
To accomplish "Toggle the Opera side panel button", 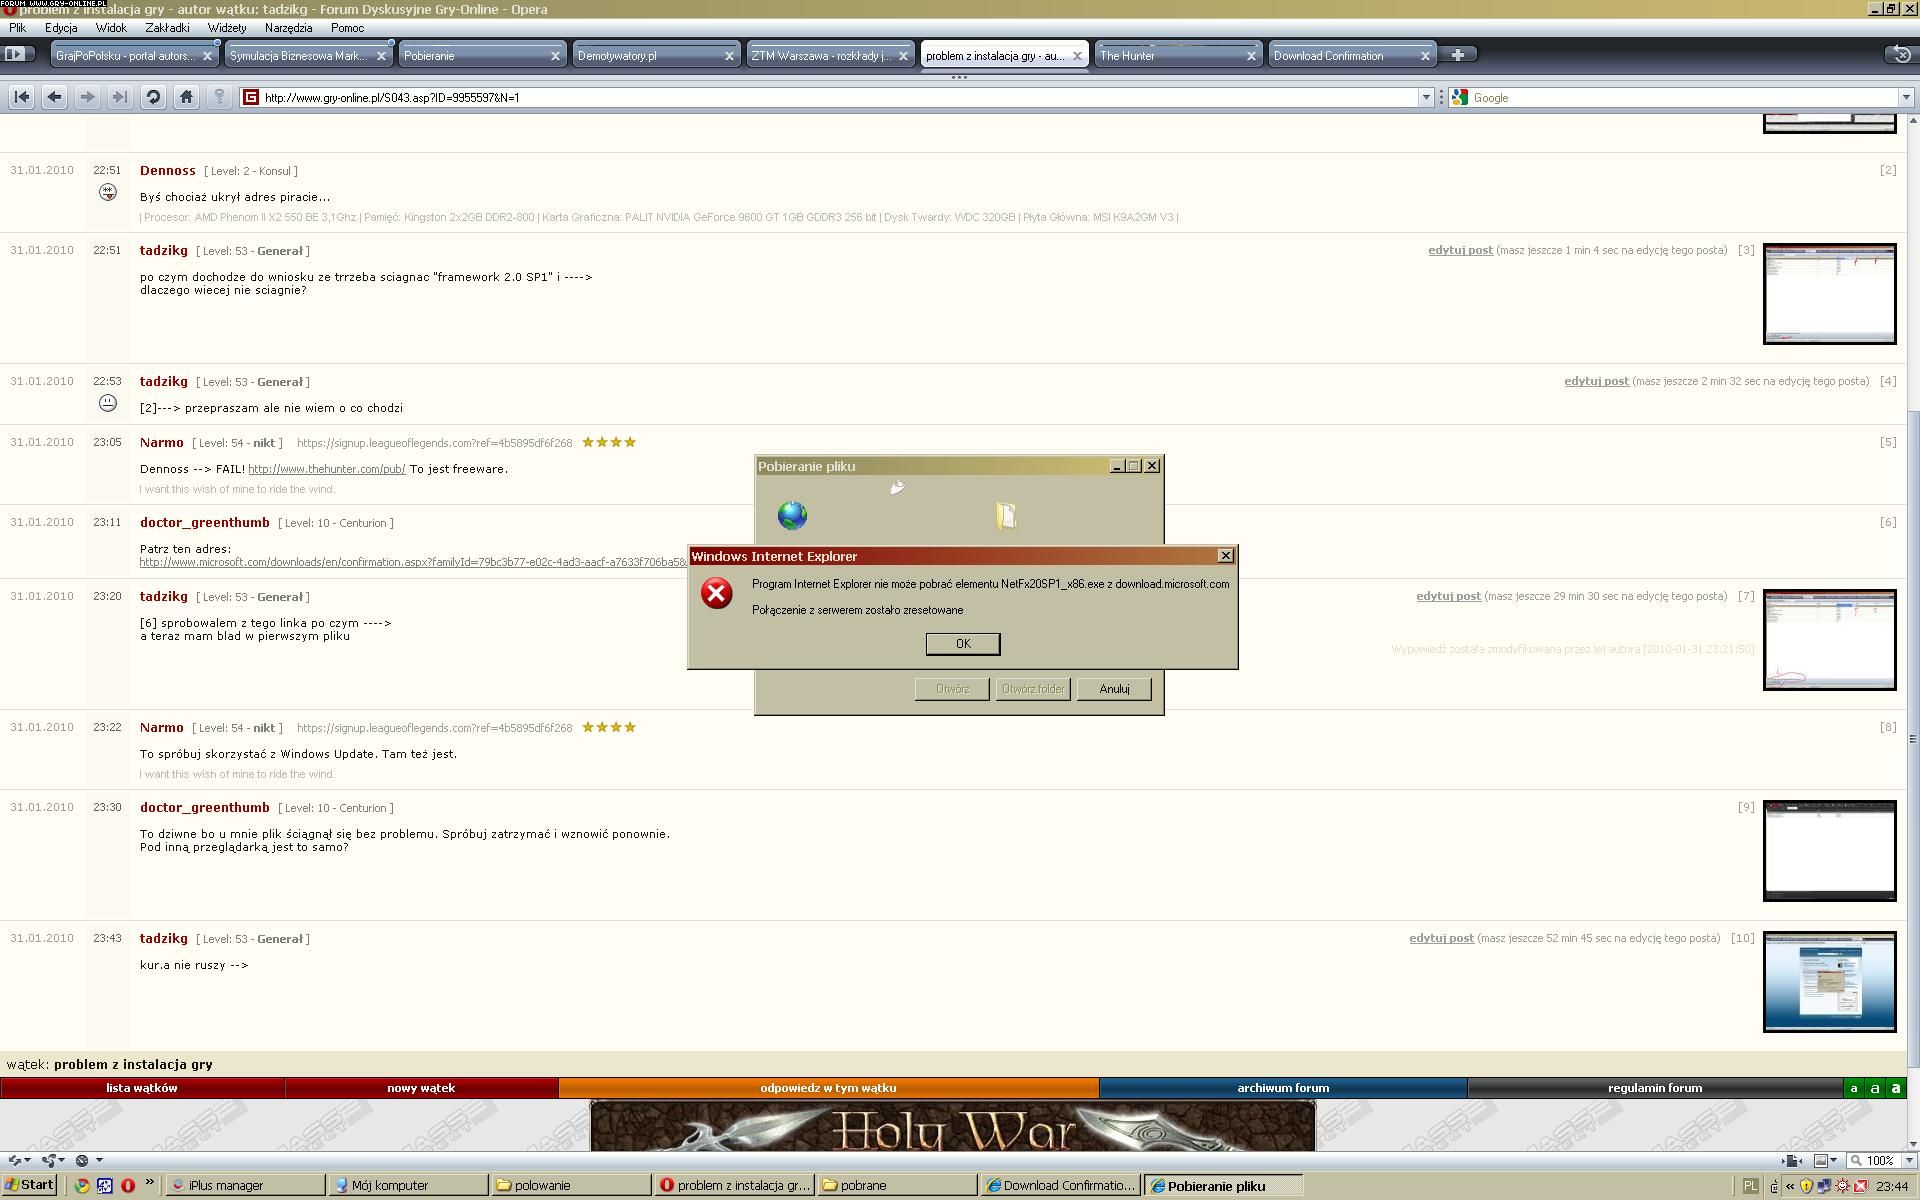I will point(17,55).
